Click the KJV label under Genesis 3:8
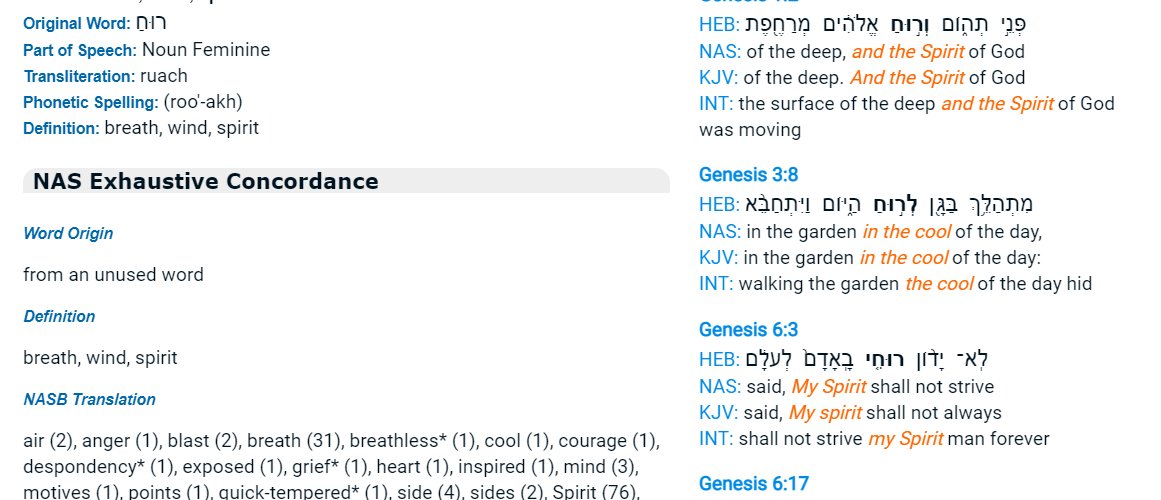Image resolution: width=1161 pixels, height=500 pixels. click(x=716, y=258)
